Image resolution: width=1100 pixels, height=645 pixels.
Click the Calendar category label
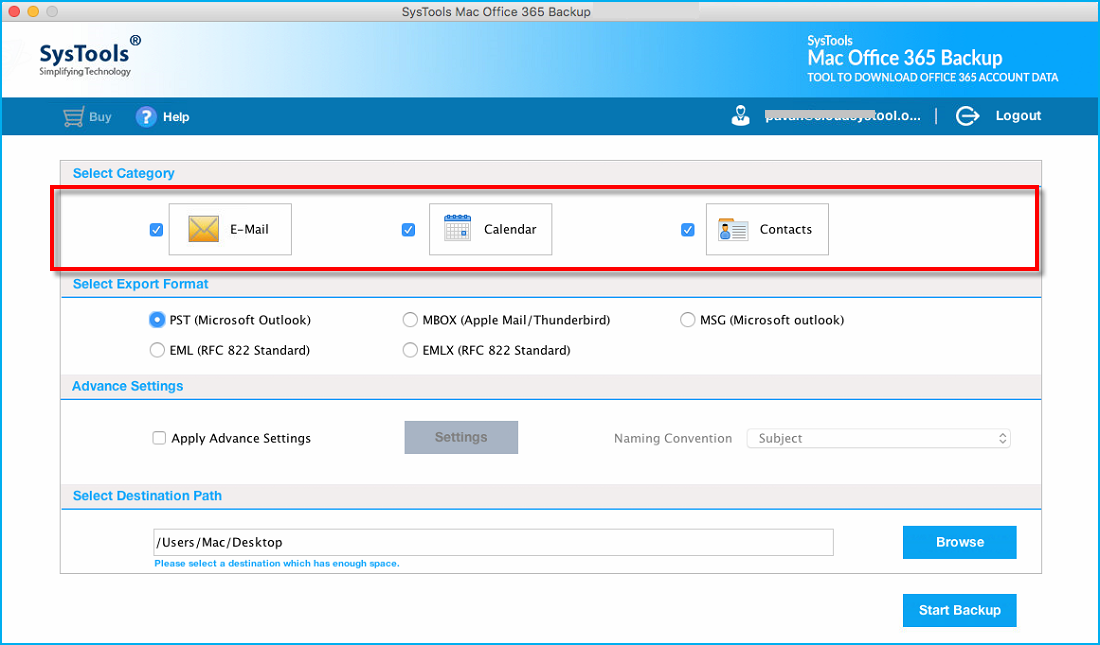coord(510,230)
